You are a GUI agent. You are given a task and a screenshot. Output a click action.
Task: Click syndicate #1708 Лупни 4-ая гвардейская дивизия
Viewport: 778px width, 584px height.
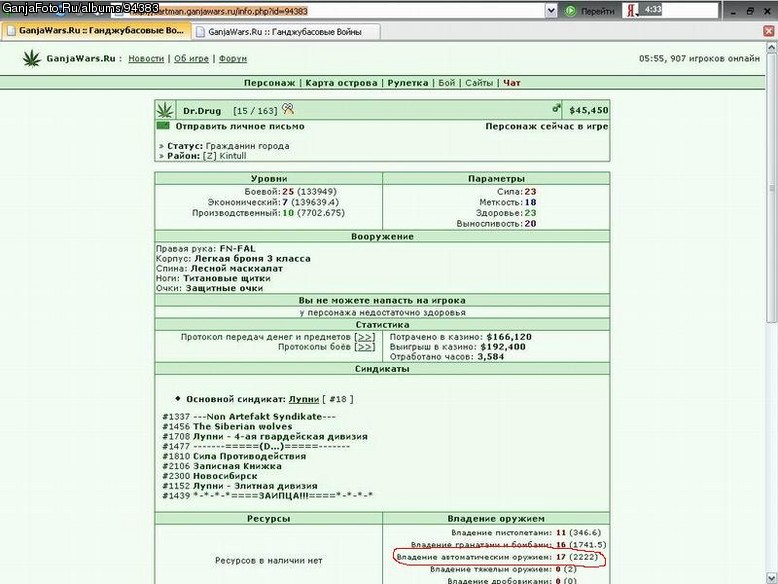[265, 437]
